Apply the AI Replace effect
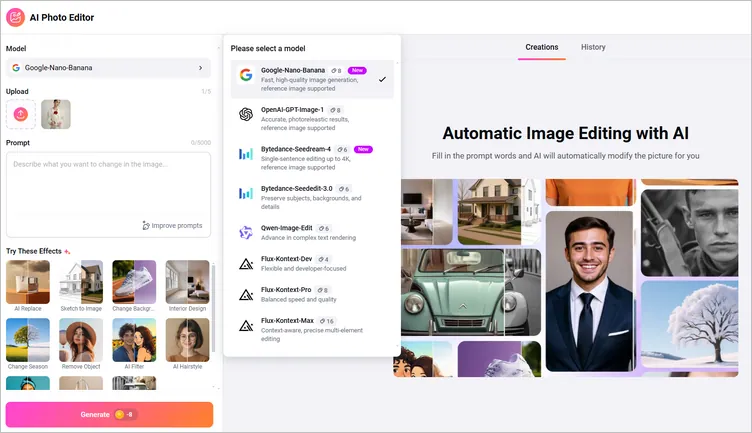This screenshot has height=433, width=752. (x=27, y=283)
